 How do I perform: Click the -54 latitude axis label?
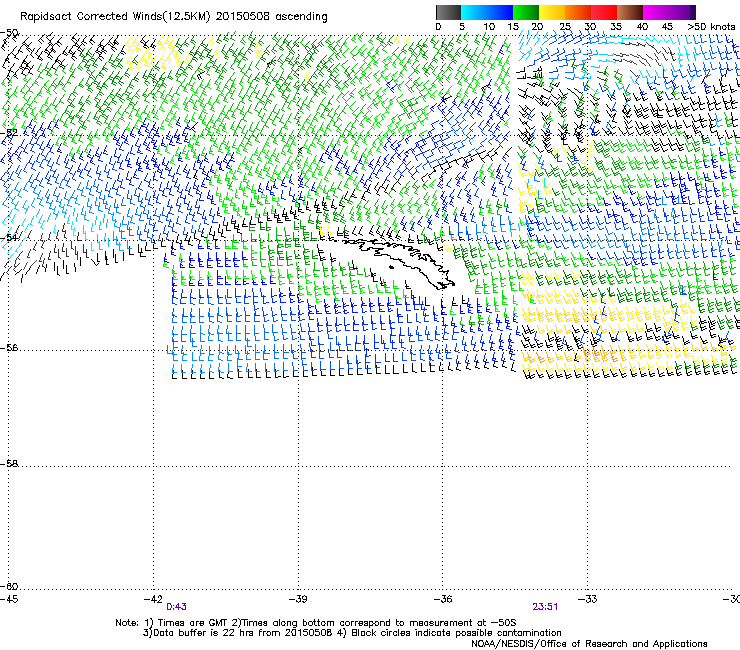click(x=9, y=238)
